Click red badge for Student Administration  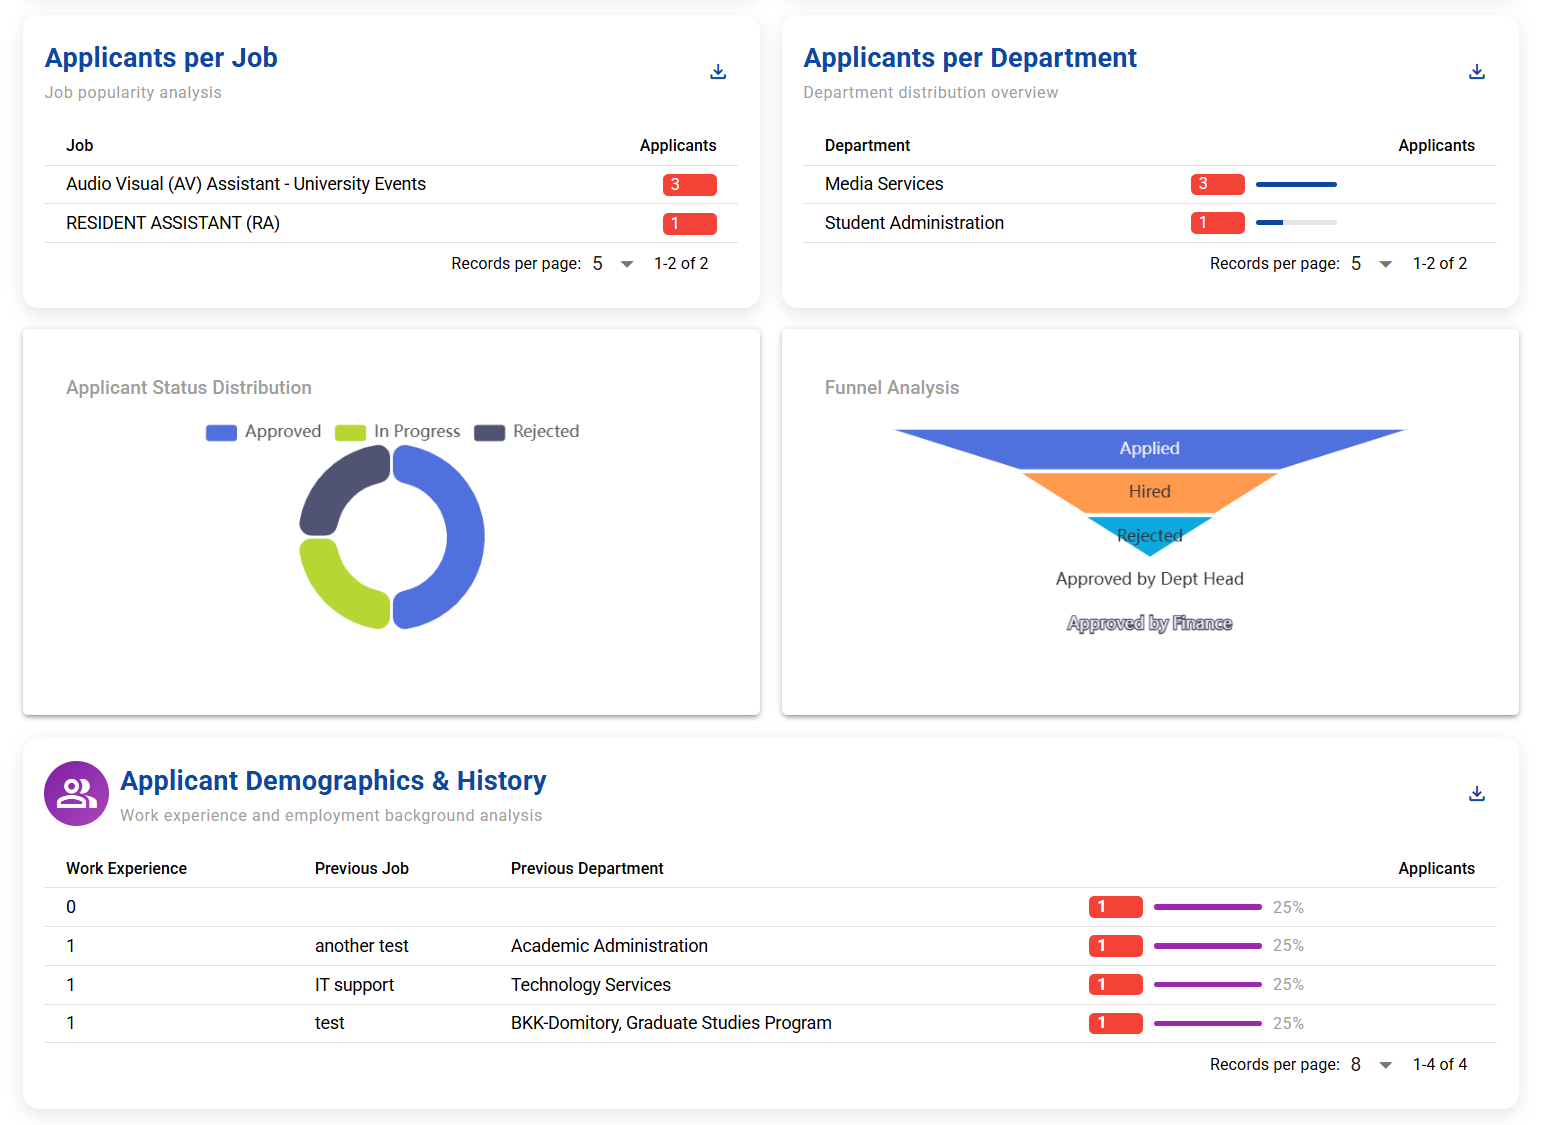1217,223
